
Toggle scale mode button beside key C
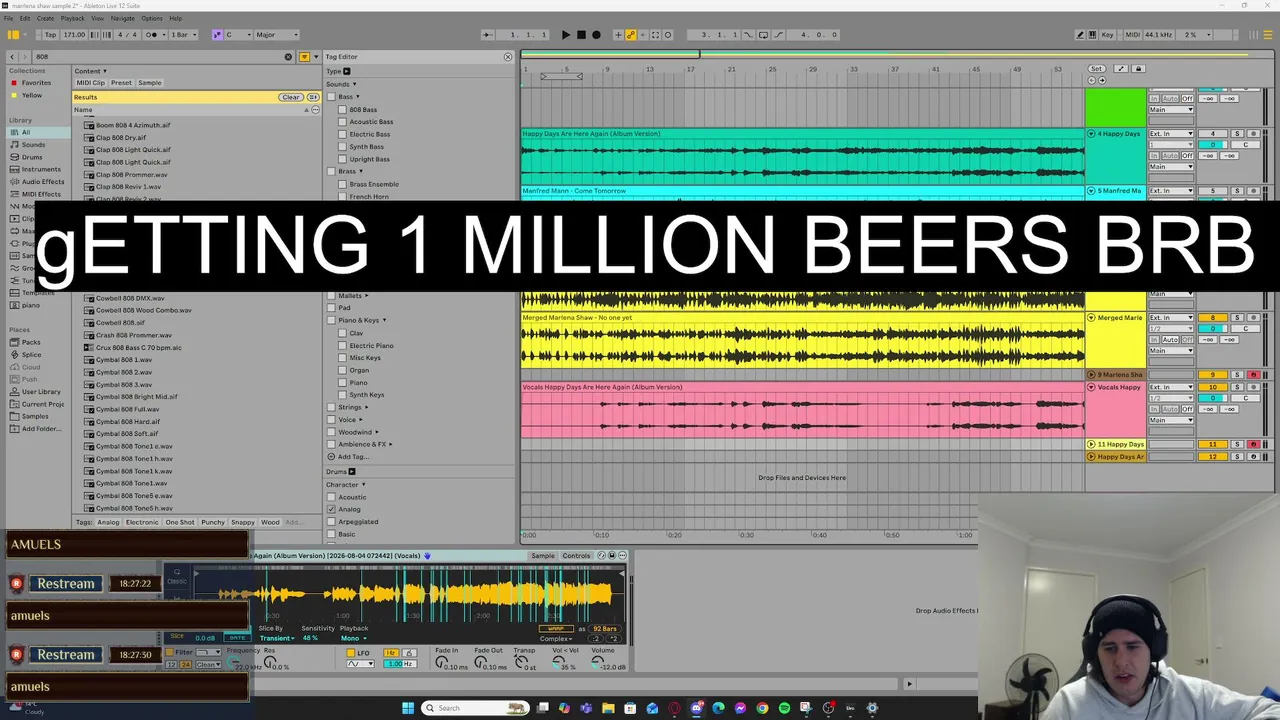pos(218,35)
